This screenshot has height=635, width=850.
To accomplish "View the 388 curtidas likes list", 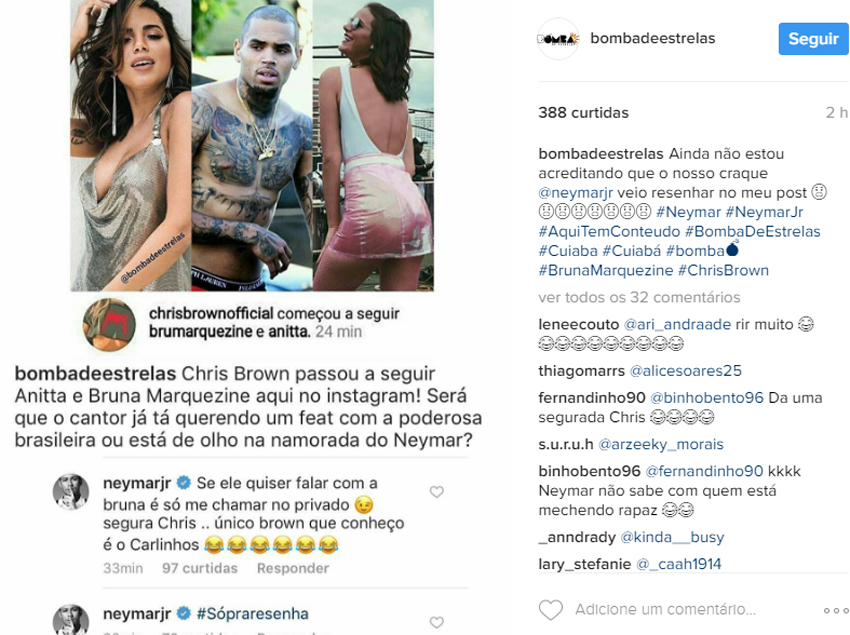I will click(x=583, y=113).
